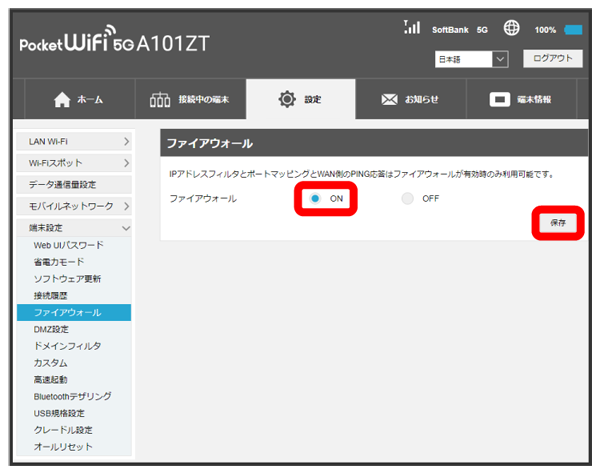The height and width of the screenshot is (473, 600).
Task: Click the battery status icon
Action: (574, 30)
